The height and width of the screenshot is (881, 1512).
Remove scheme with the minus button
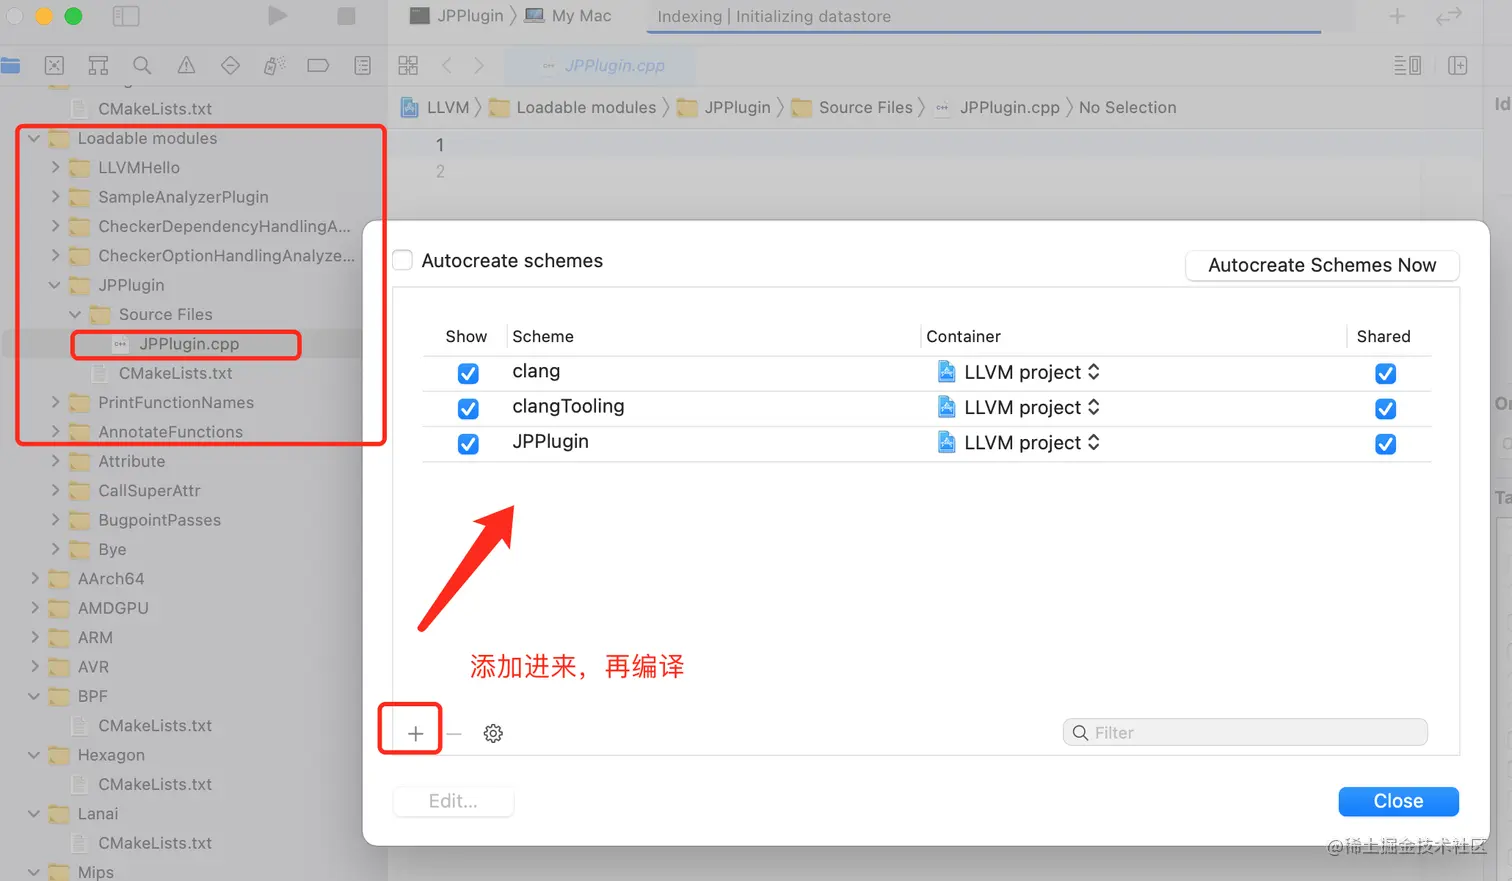(454, 733)
